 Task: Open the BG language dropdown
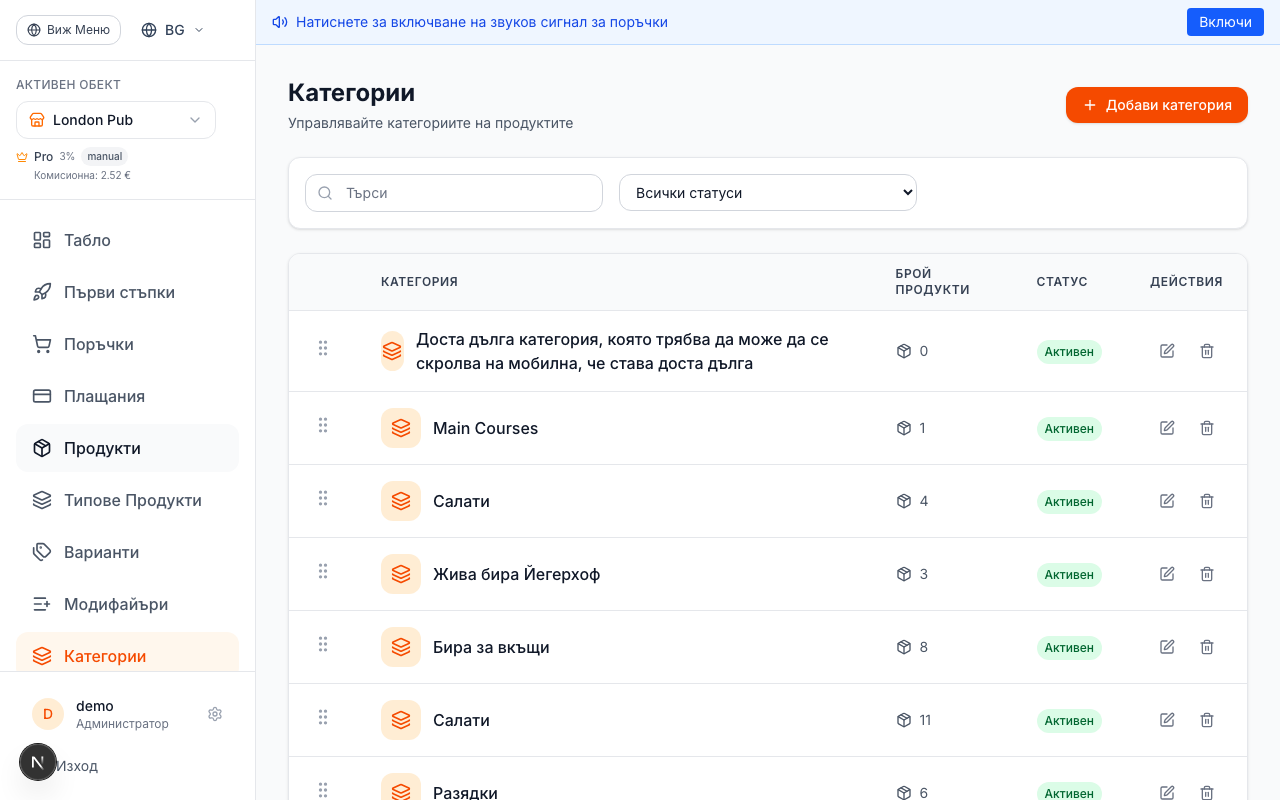pos(171,29)
